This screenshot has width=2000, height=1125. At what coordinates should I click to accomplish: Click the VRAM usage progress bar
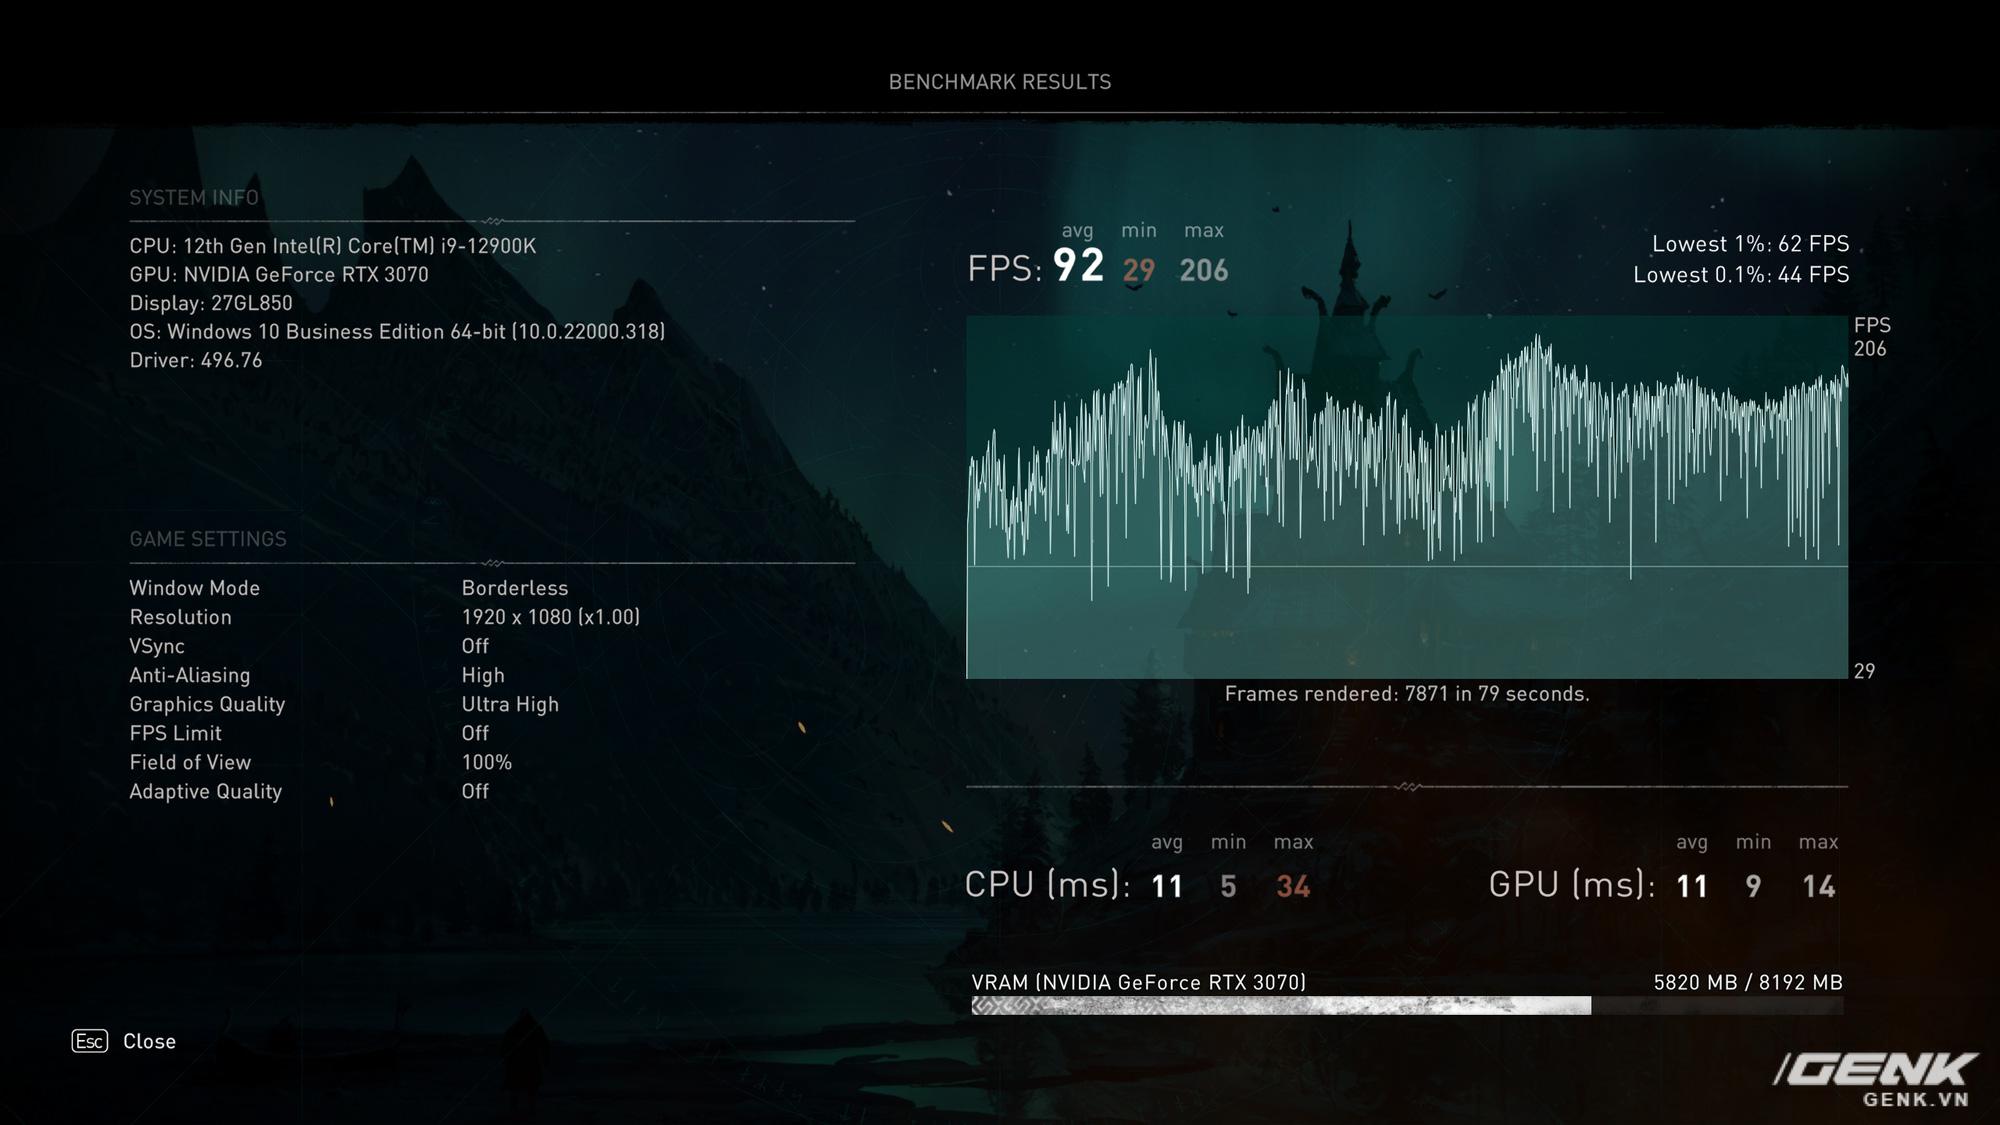coord(1407,1006)
